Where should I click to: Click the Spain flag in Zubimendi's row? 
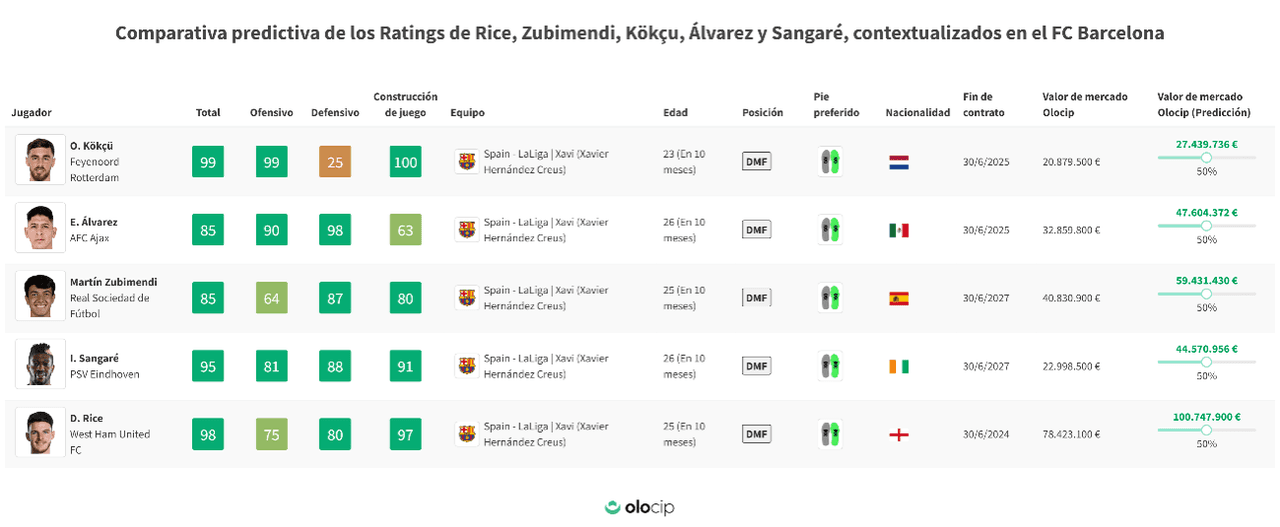pyautogui.click(x=898, y=298)
